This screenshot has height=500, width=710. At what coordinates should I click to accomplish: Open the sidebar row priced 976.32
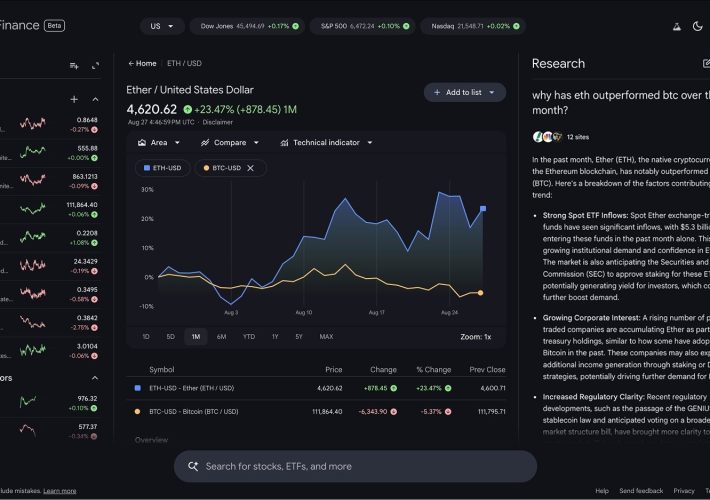click(50, 403)
